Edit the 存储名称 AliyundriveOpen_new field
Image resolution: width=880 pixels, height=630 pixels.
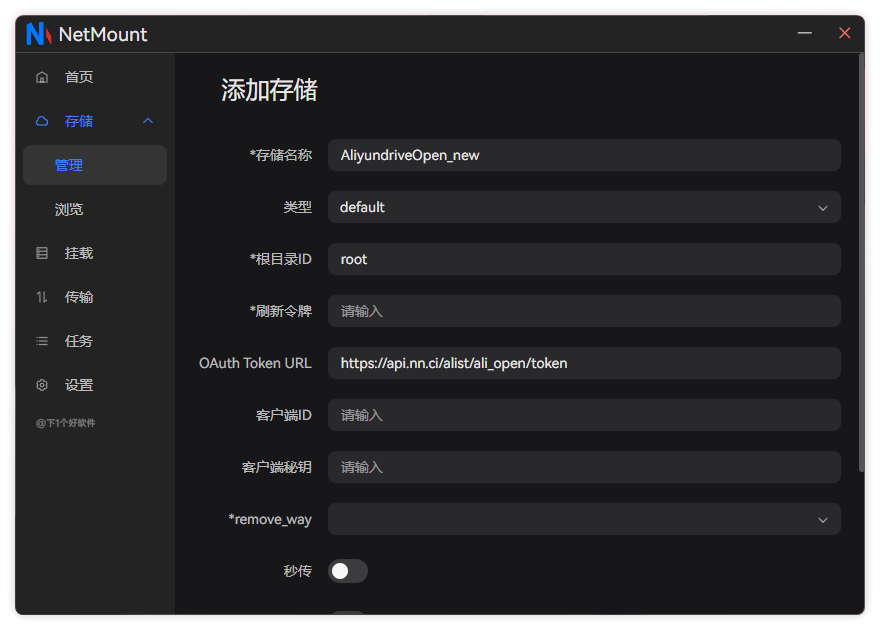pyautogui.click(x=584, y=155)
